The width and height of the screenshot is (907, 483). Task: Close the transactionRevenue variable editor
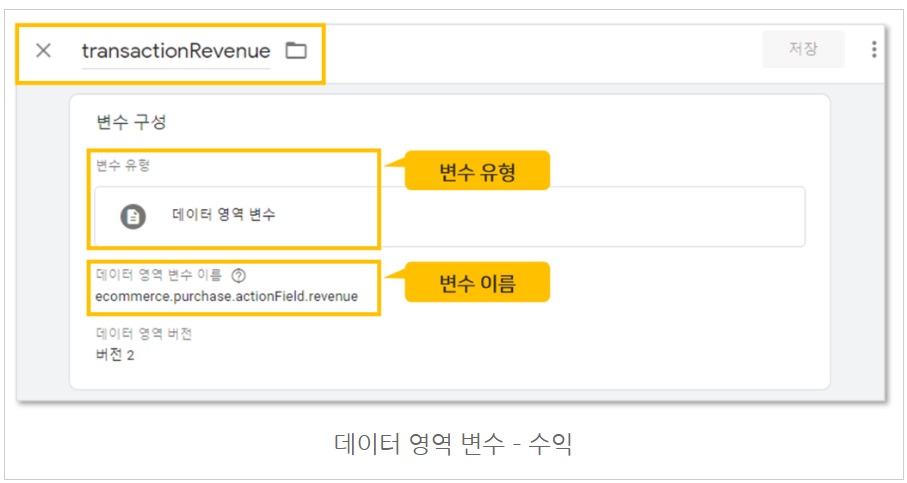[x=43, y=51]
